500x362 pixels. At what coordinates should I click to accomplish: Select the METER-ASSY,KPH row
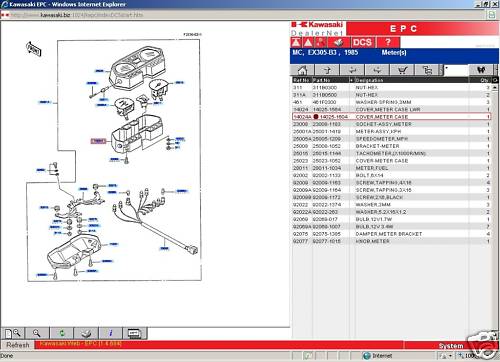coord(392,131)
